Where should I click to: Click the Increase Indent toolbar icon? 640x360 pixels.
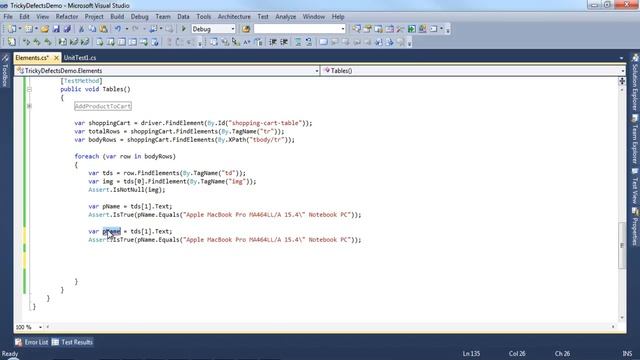[284, 42]
